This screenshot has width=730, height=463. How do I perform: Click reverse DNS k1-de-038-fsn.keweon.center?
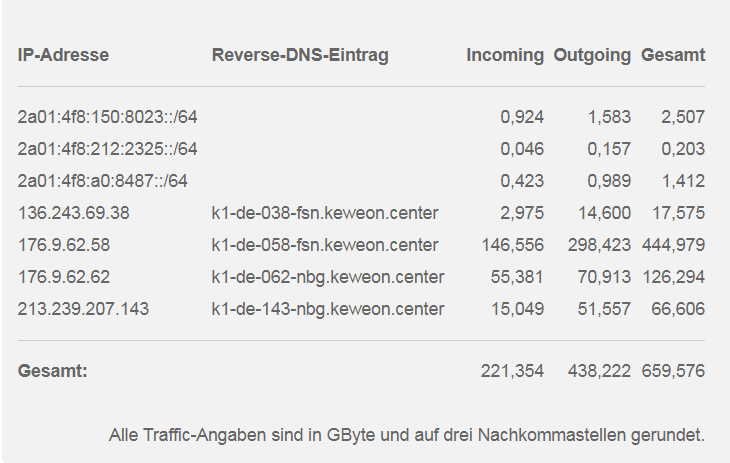pyautogui.click(x=325, y=213)
